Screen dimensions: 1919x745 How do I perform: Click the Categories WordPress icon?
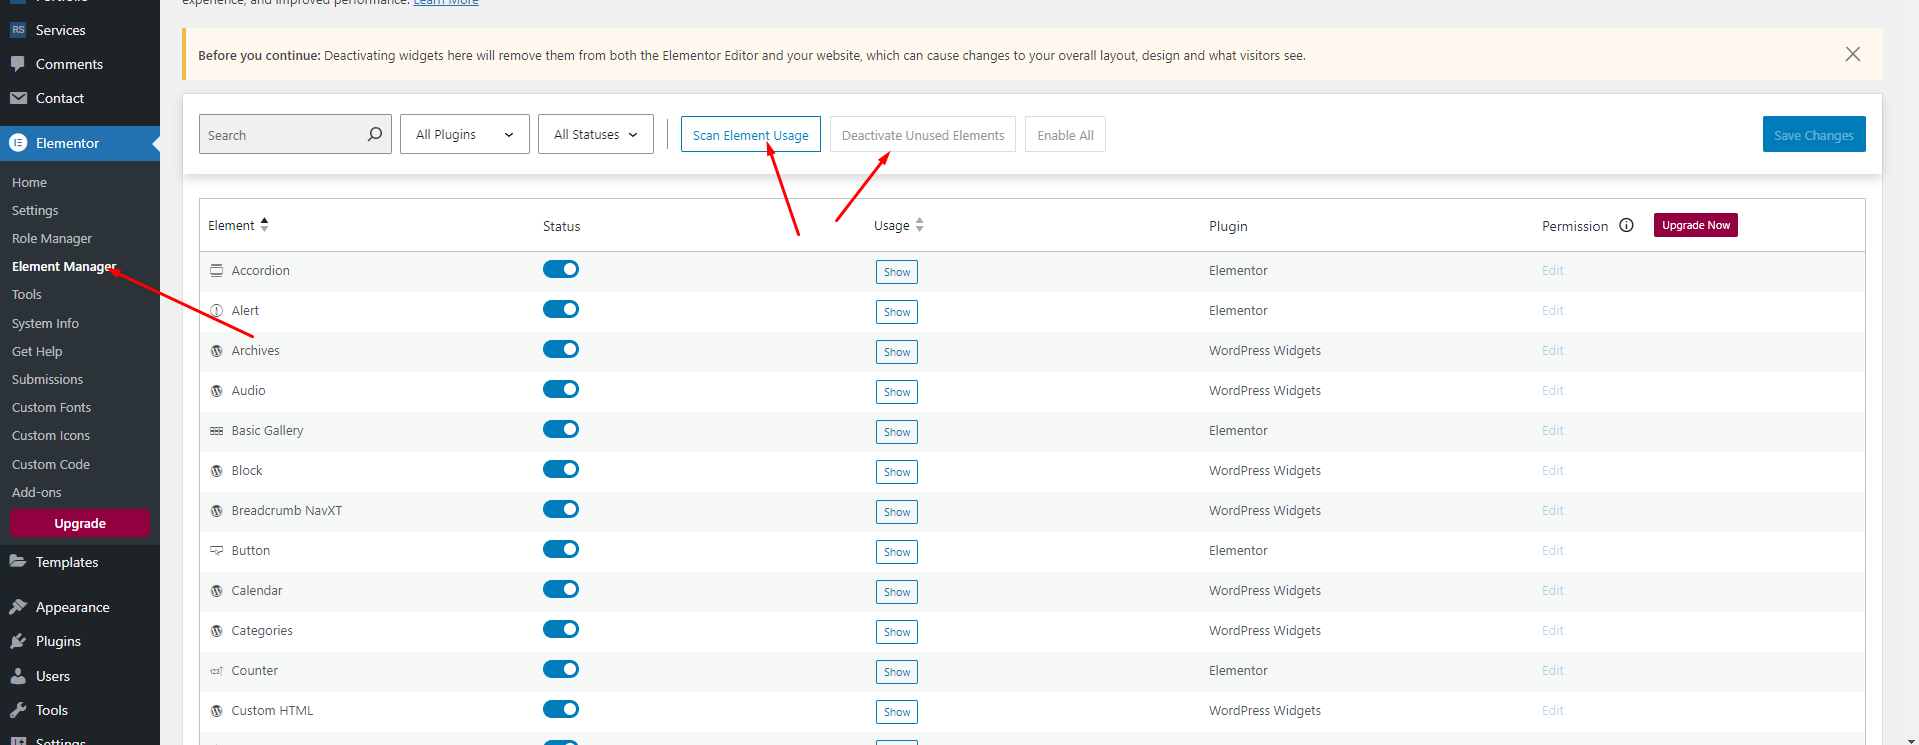(216, 630)
